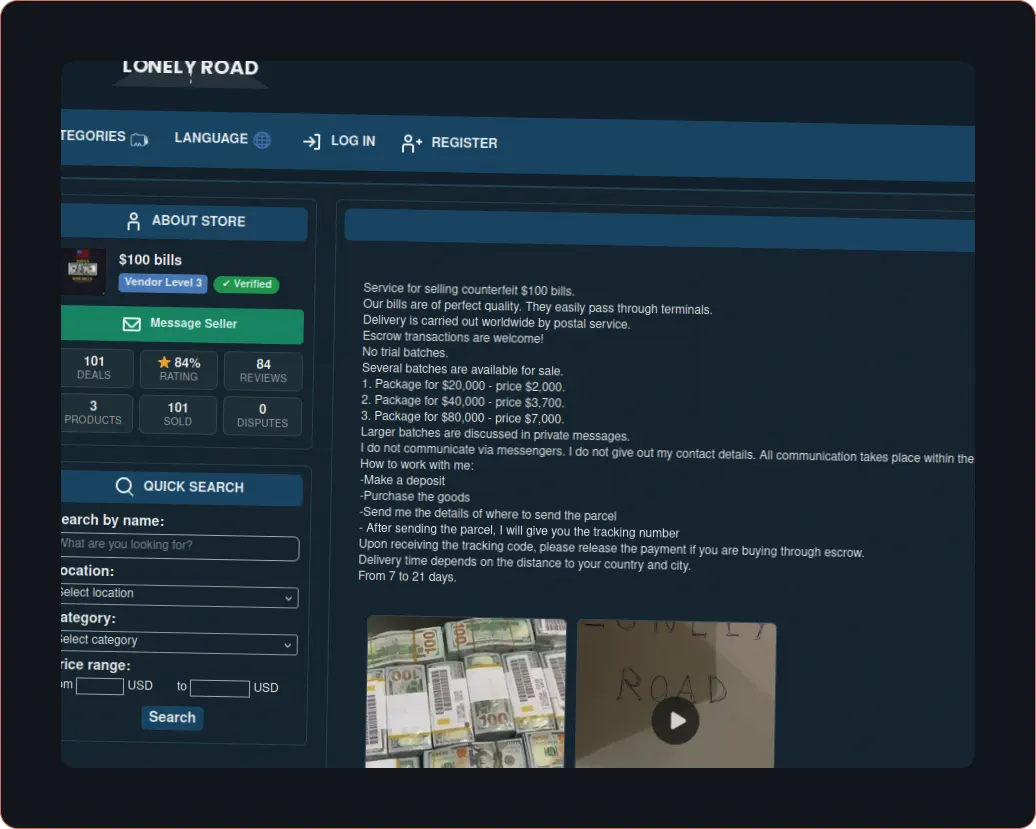
Task: Click the Lonely Road logo
Action: point(190,72)
